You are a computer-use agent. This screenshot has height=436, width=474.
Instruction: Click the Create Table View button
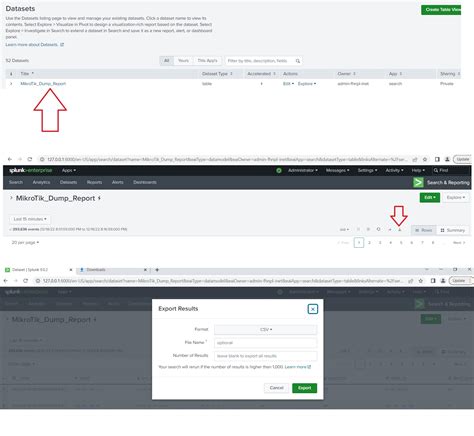(x=441, y=10)
